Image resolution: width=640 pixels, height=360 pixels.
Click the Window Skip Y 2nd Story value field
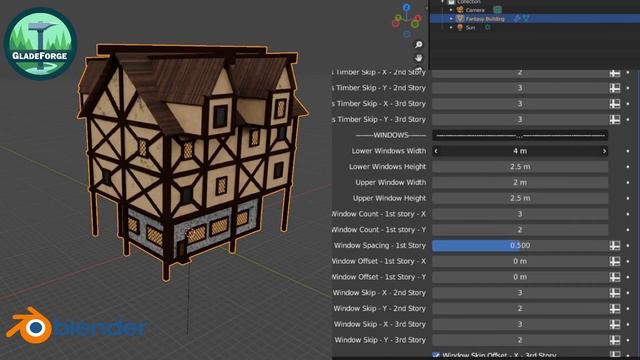520,309
